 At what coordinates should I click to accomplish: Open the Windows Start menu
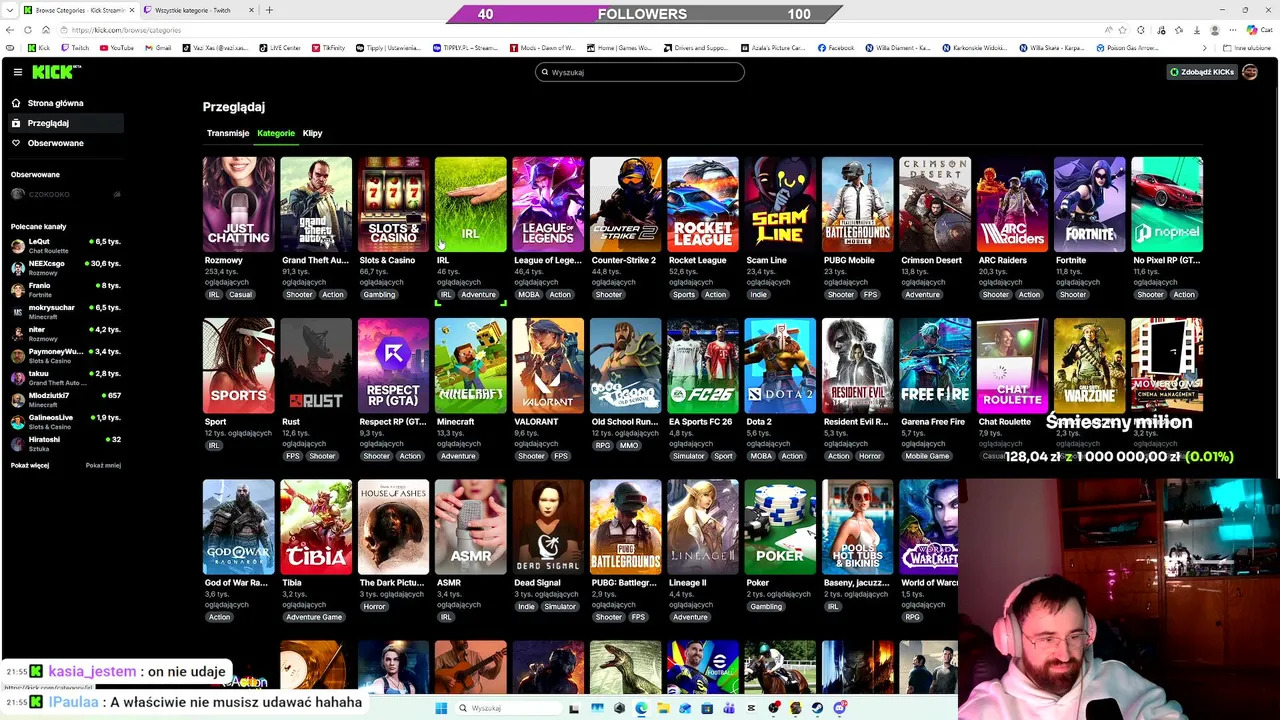[441, 708]
